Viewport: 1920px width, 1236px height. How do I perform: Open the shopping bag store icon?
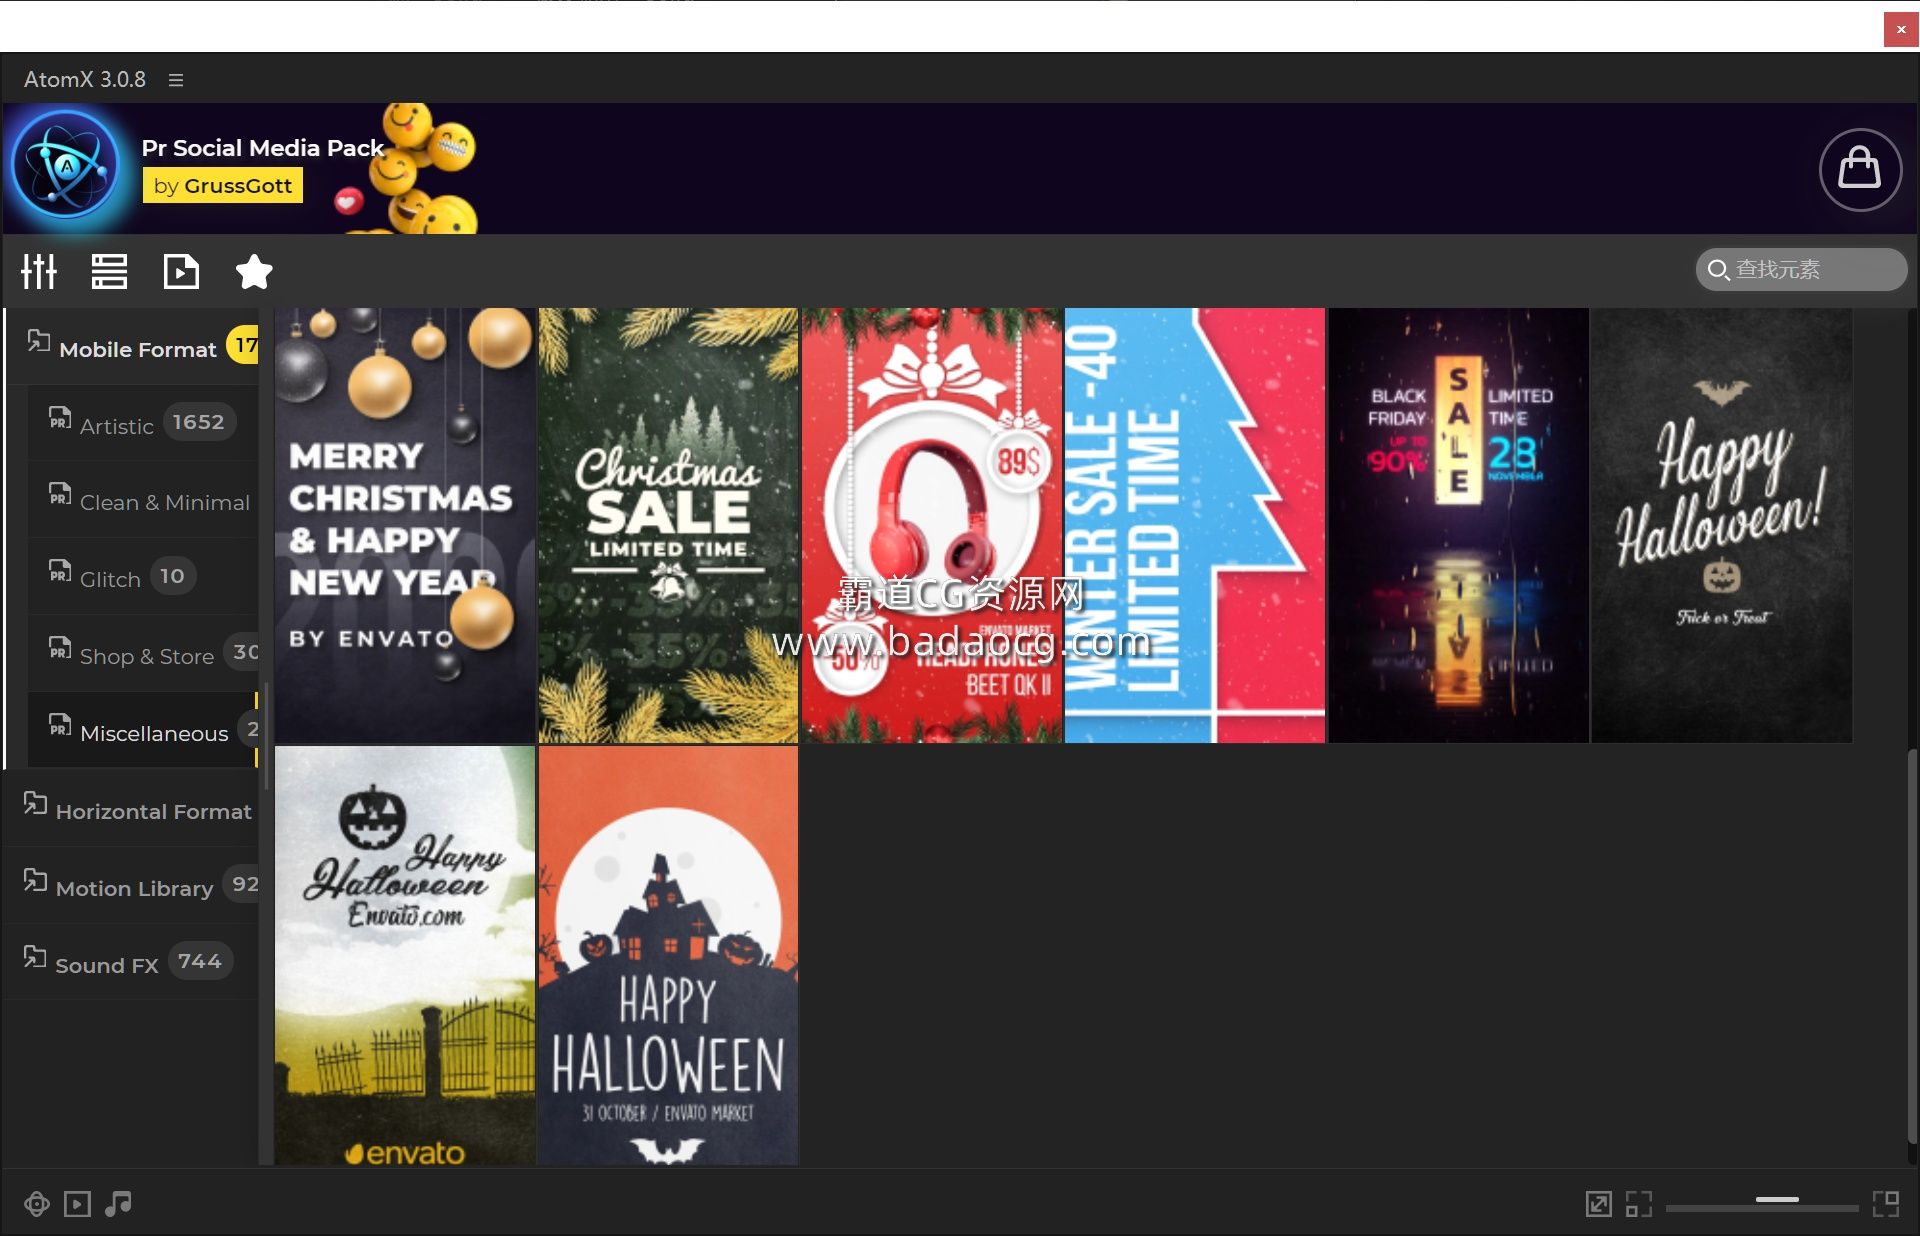click(x=1859, y=169)
